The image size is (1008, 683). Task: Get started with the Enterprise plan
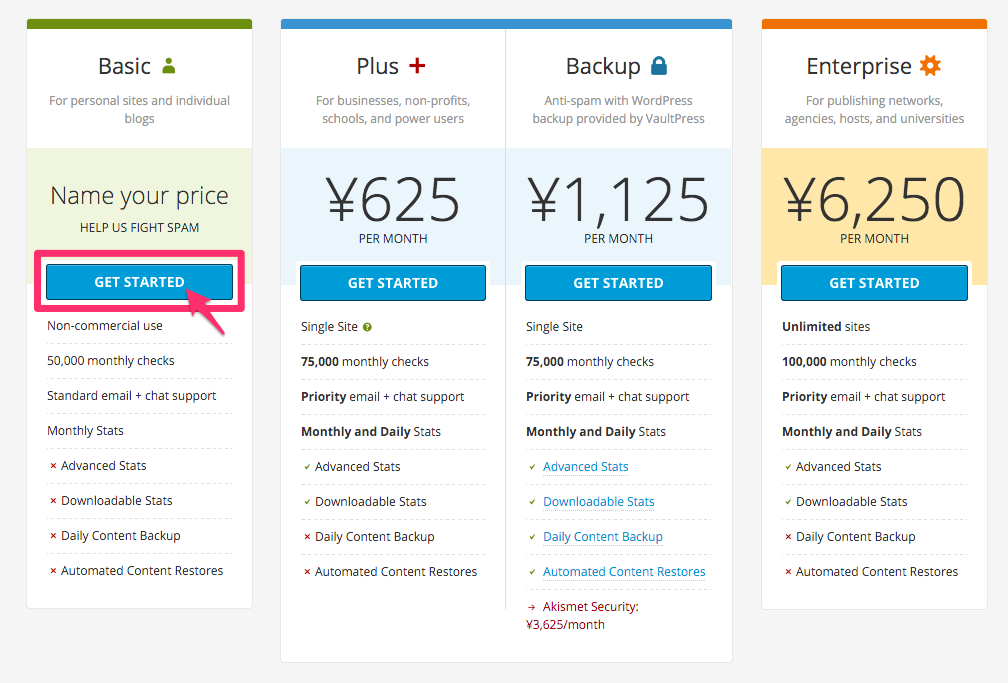[874, 283]
